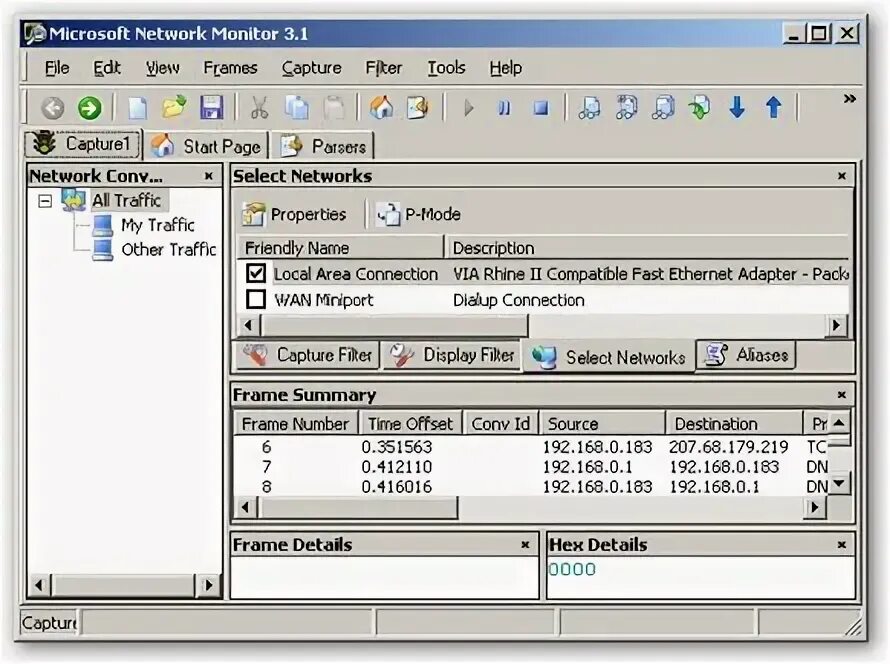Open the Aliases tab
The height and width of the screenshot is (664, 890).
(x=746, y=355)
